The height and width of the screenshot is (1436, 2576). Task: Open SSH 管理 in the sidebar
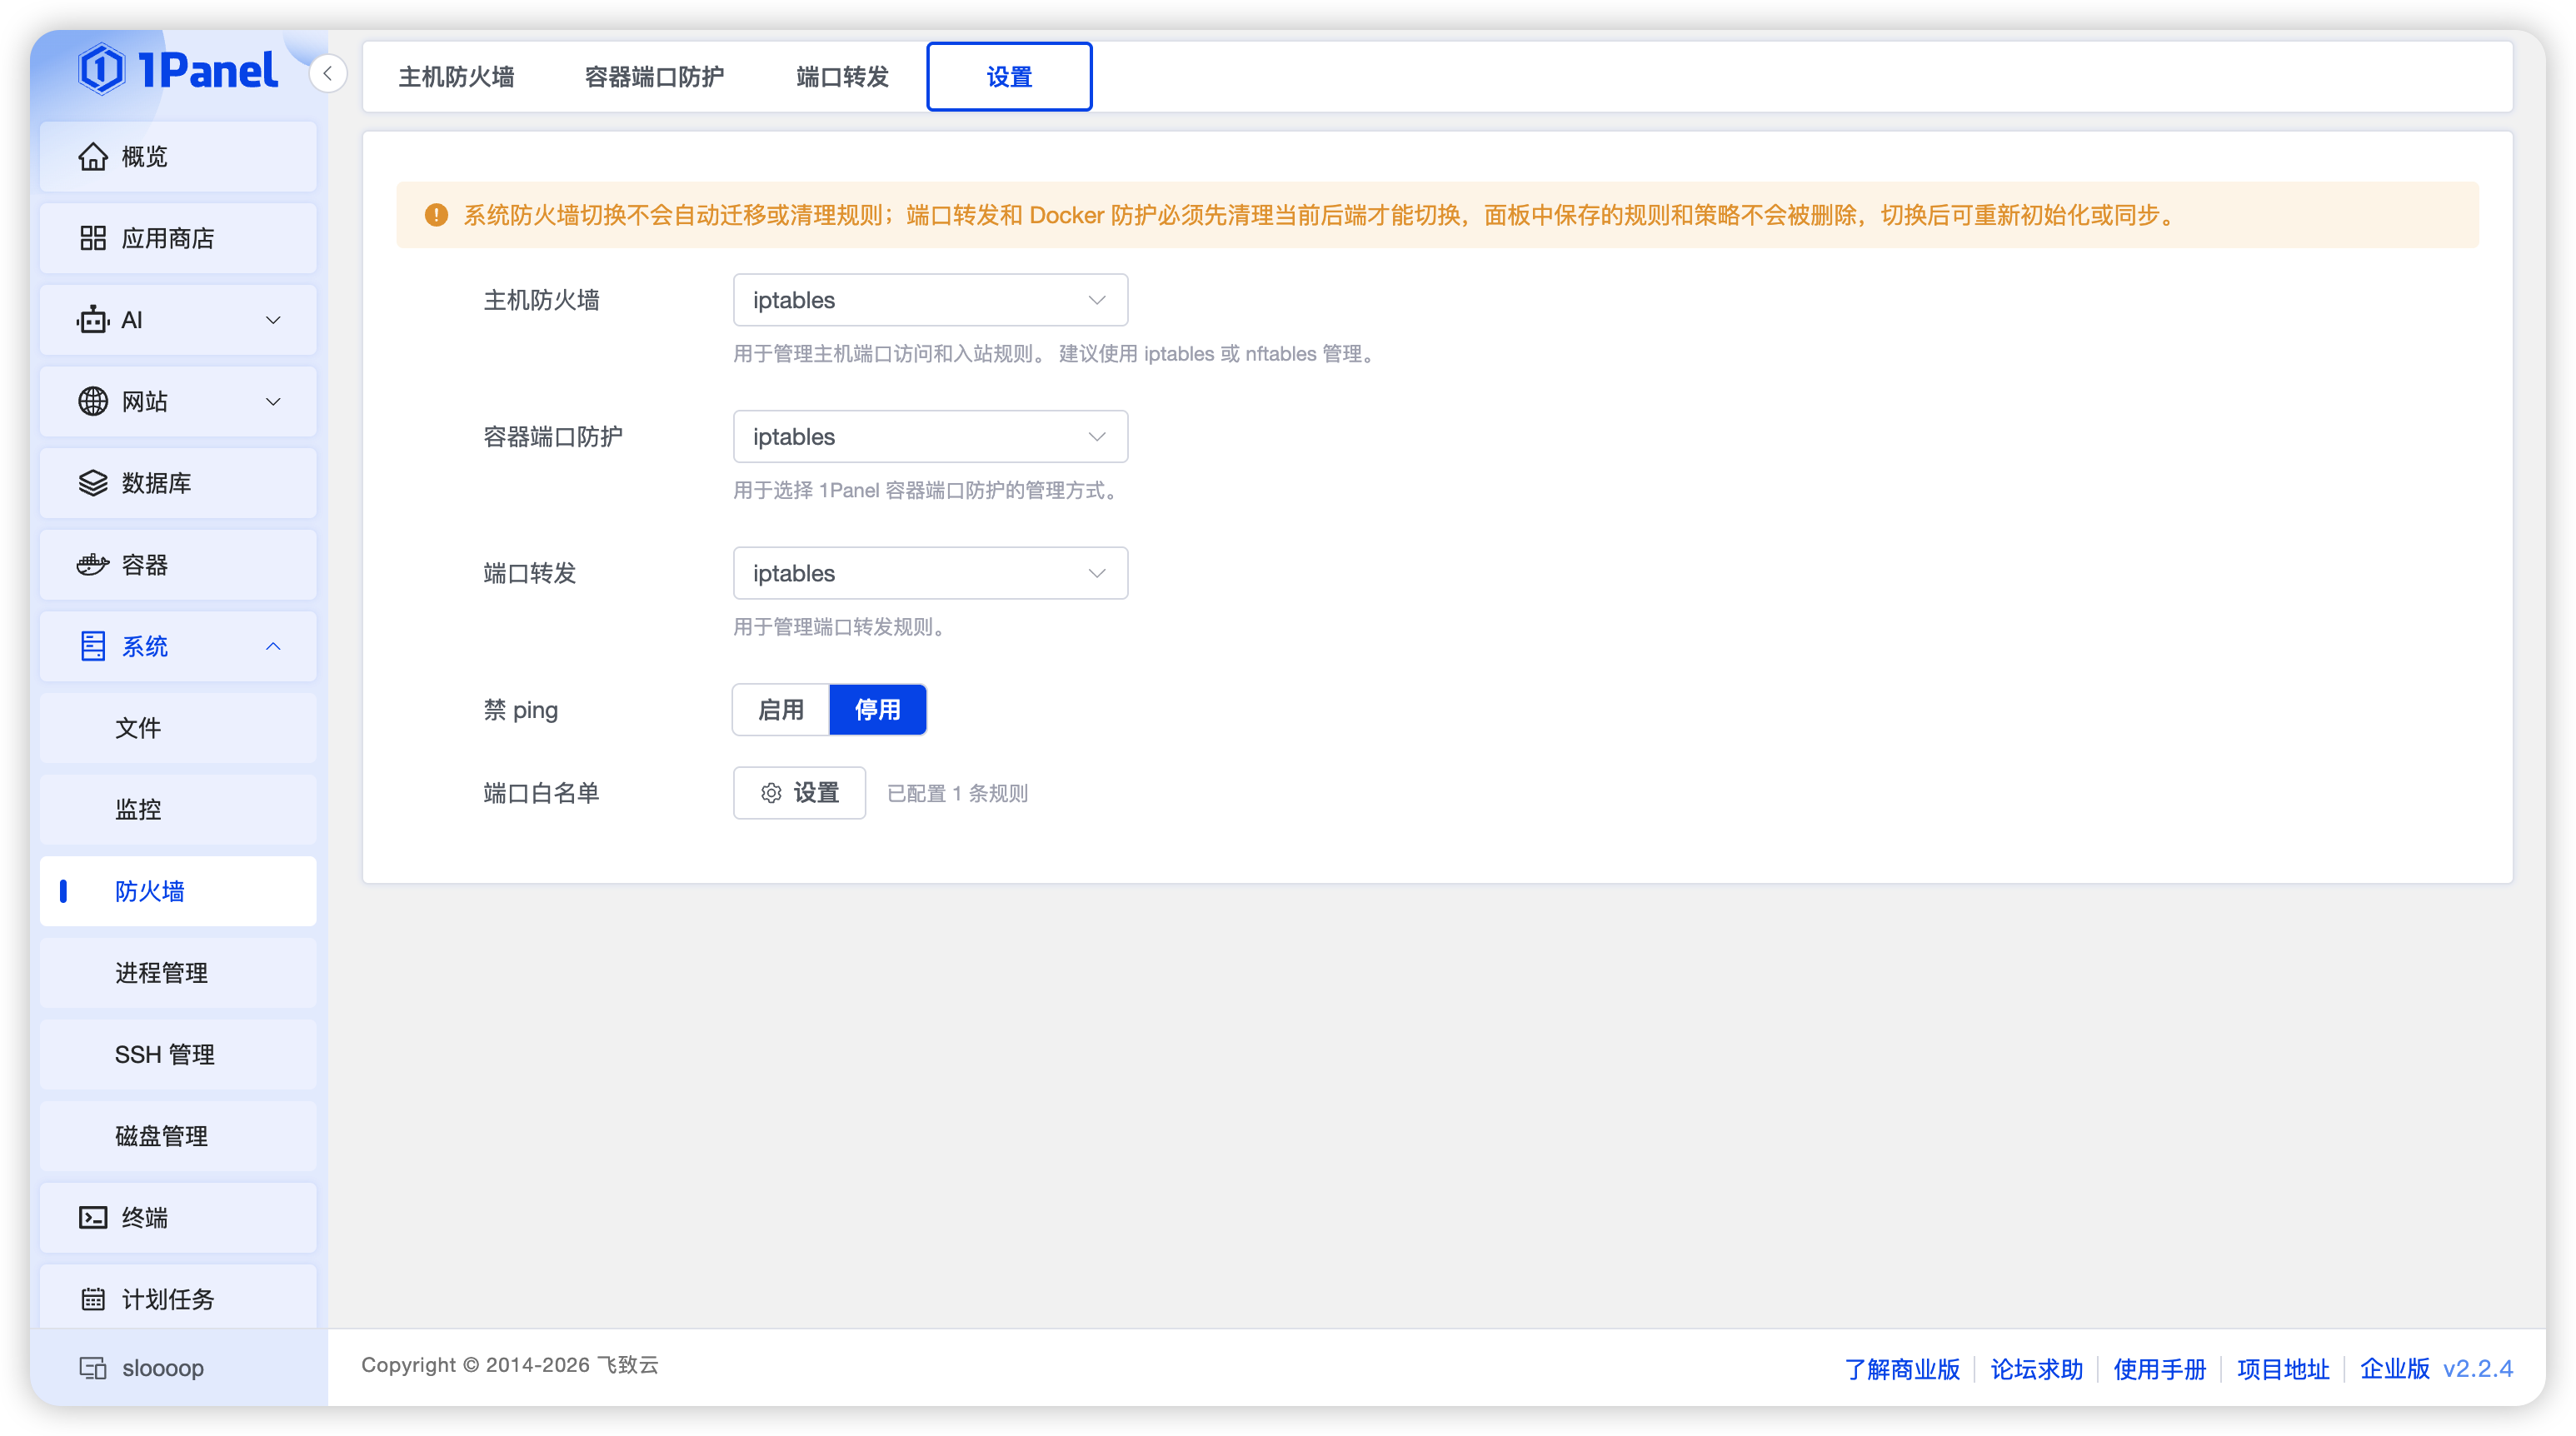point(178,1054)
